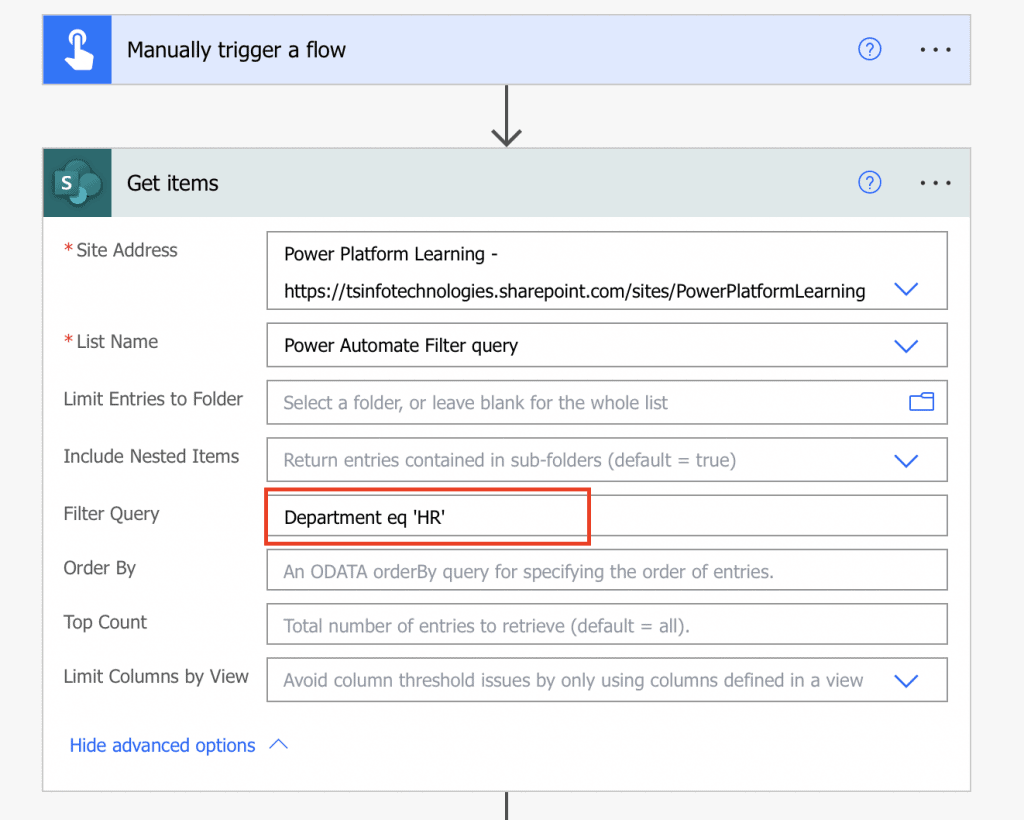
Task: Click into the Filter Query field
Action: 607,516
